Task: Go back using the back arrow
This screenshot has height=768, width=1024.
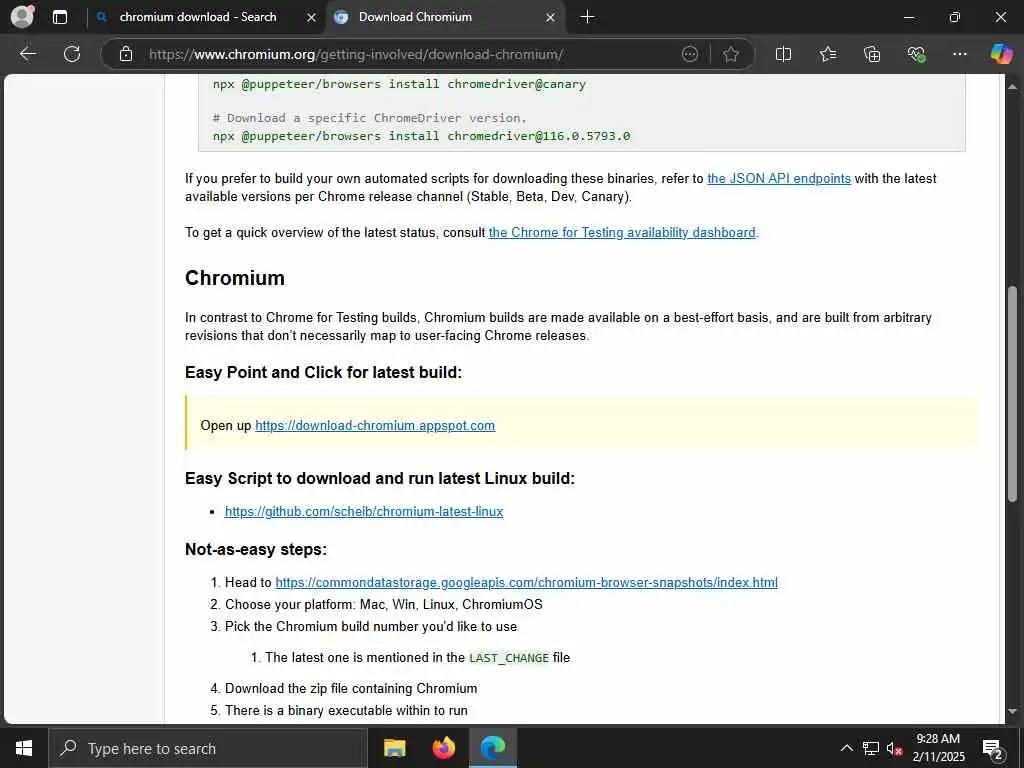Action: (28, 54)
